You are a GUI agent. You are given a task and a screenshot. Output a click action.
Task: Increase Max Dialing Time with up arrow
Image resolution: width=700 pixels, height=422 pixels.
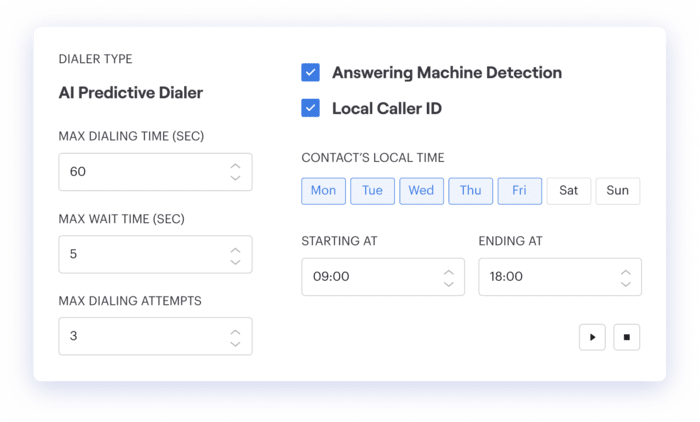tap(235, 166)
